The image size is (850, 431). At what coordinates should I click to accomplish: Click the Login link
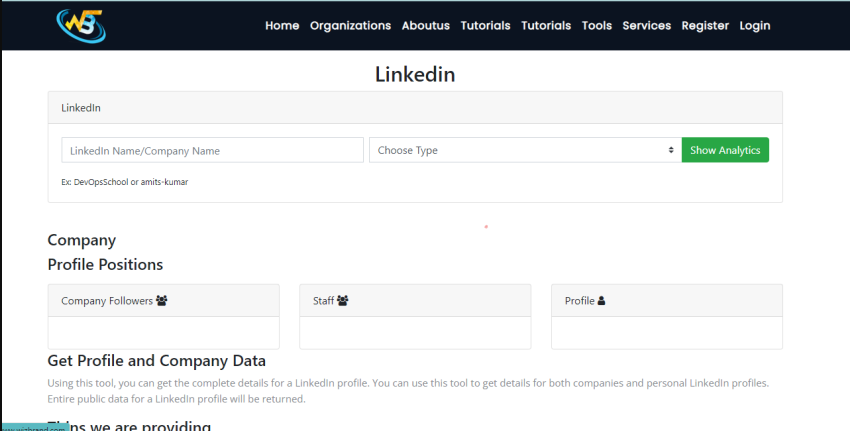pos(755,25)
